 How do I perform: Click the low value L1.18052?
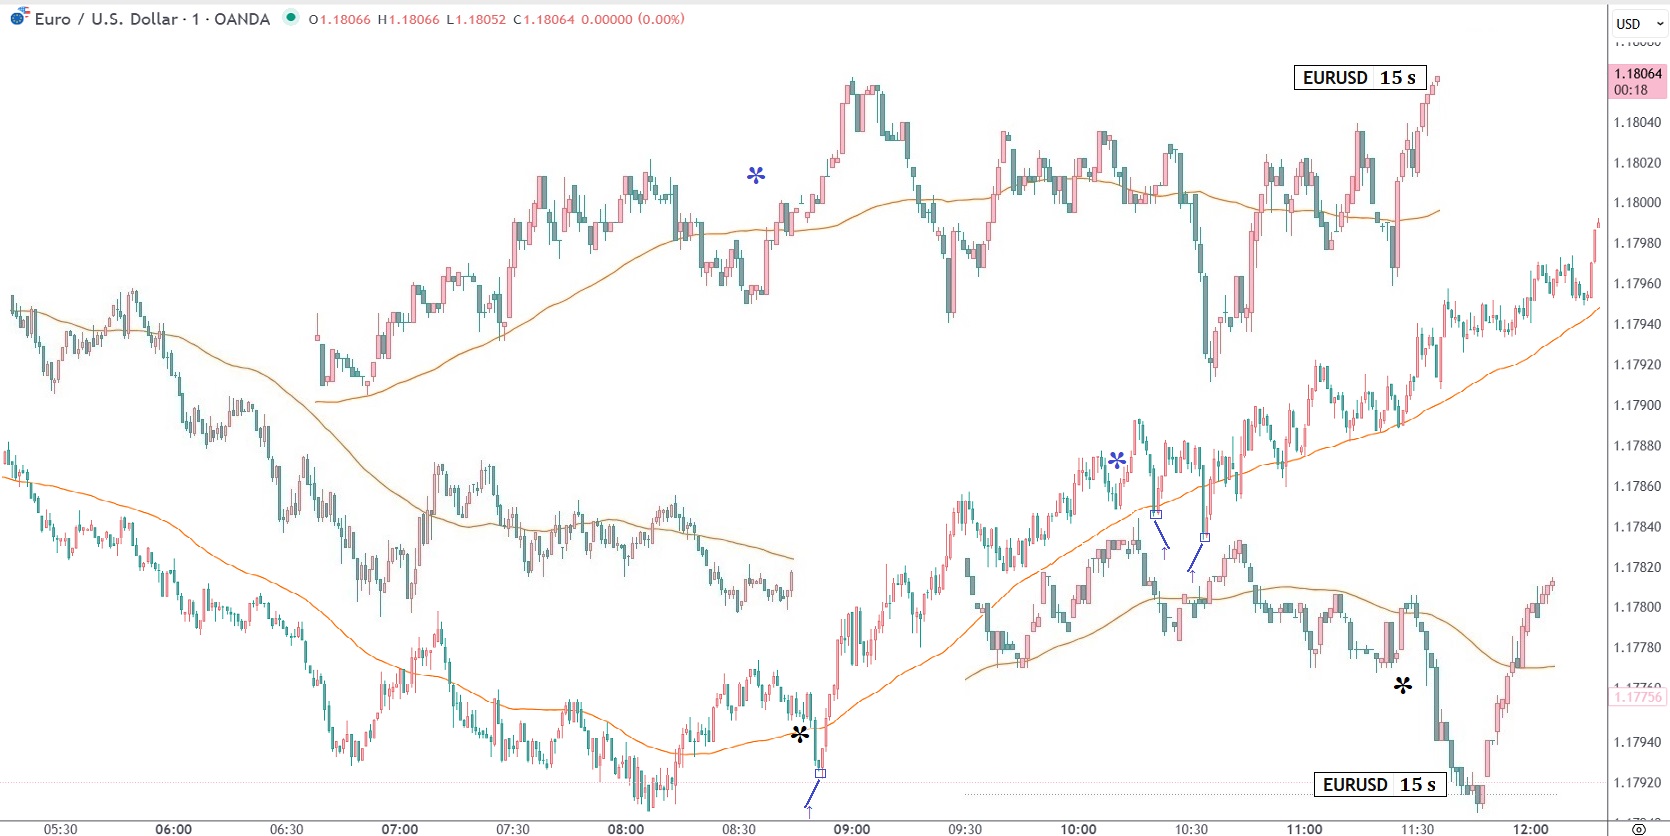click(476, 19)
